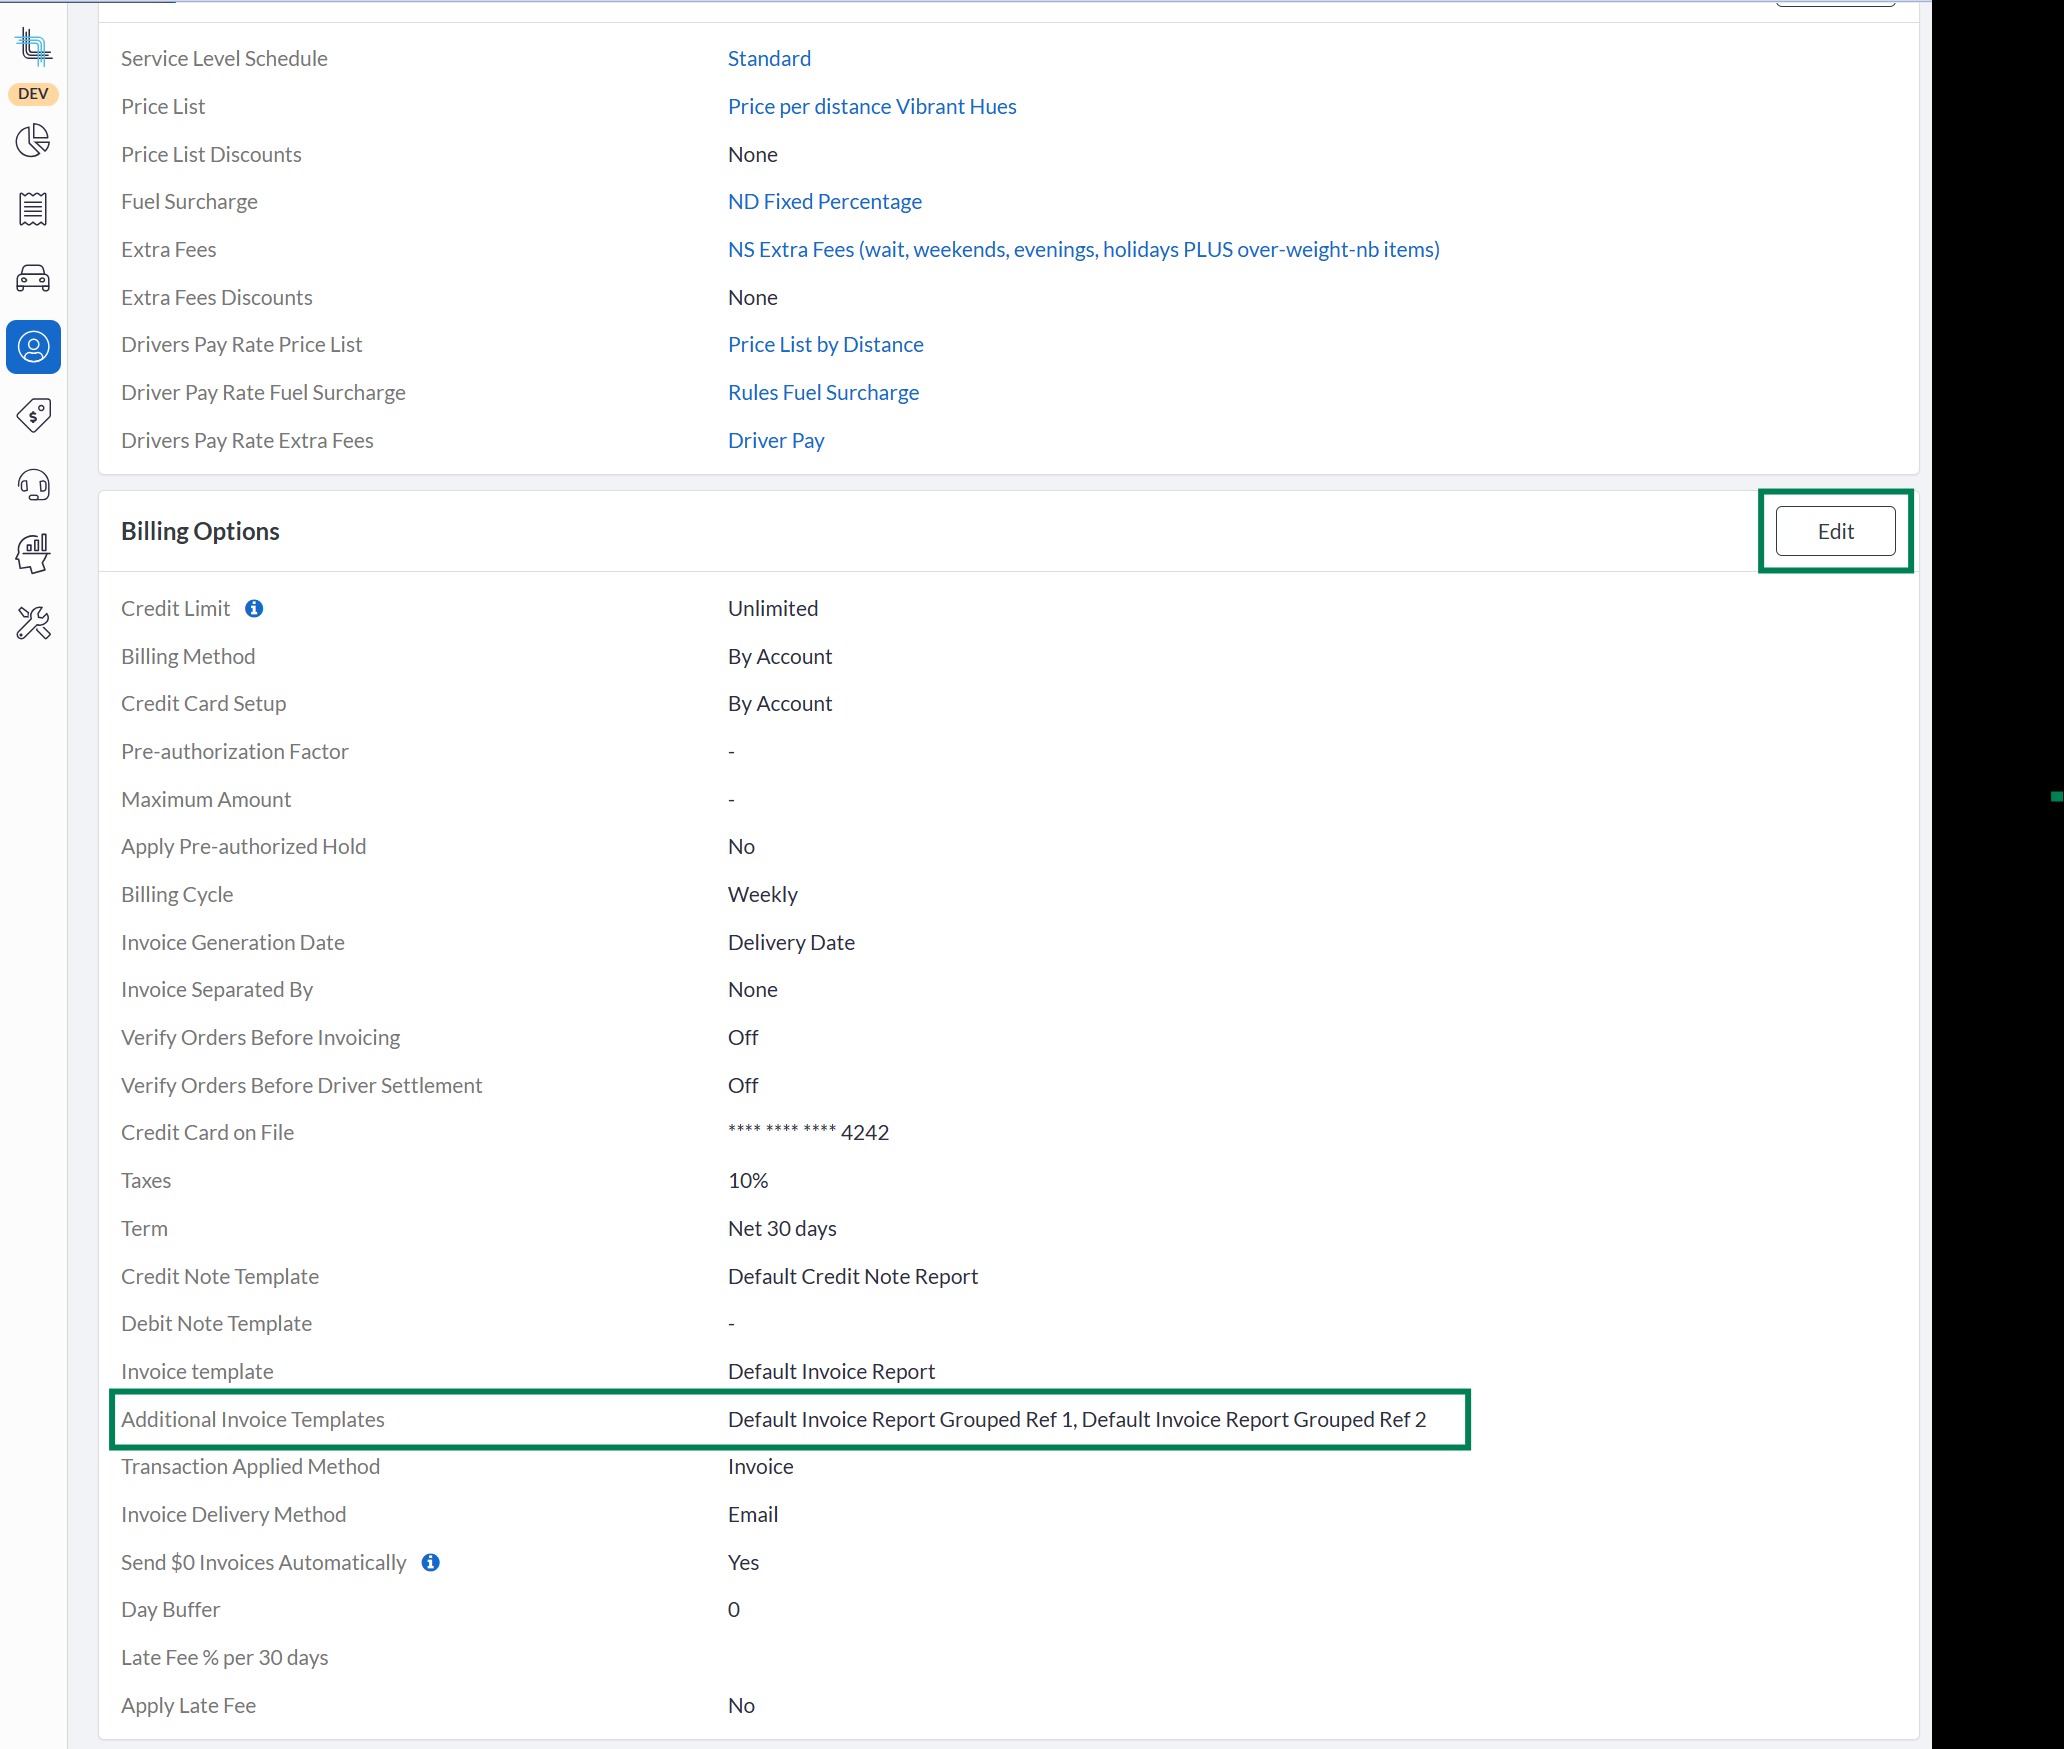Open the Standard service level schedule link

768,59
